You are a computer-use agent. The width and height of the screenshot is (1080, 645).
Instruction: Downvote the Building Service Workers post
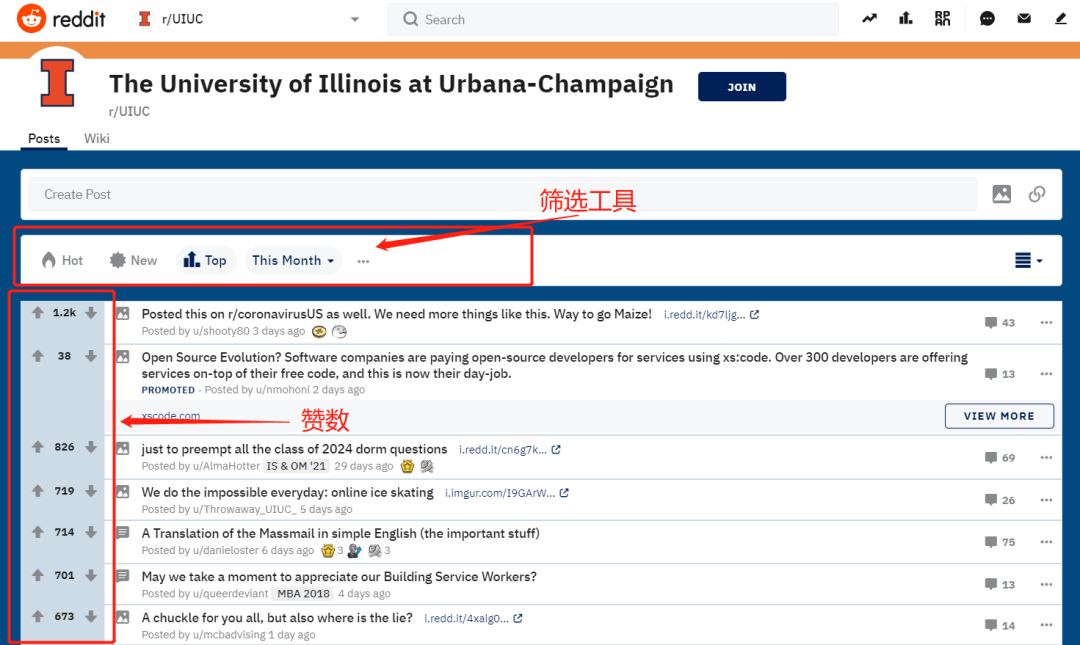[x=91, y=575]
